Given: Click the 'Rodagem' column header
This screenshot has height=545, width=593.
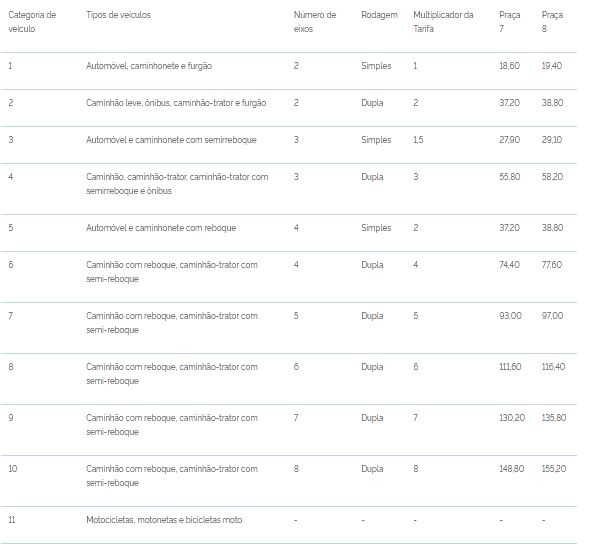Looking at the screenshot, I should tap(379, 15).
